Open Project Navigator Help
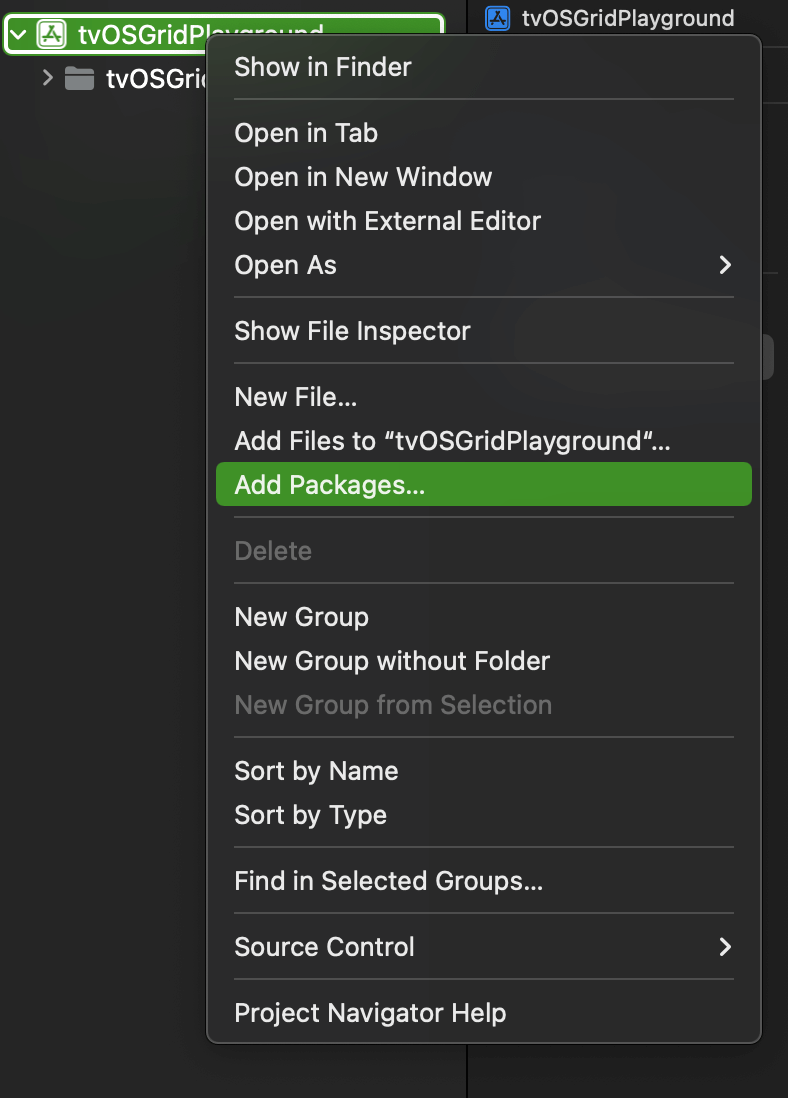Viewport: 788px width, 1098px height. click(x=483, y=1013)
